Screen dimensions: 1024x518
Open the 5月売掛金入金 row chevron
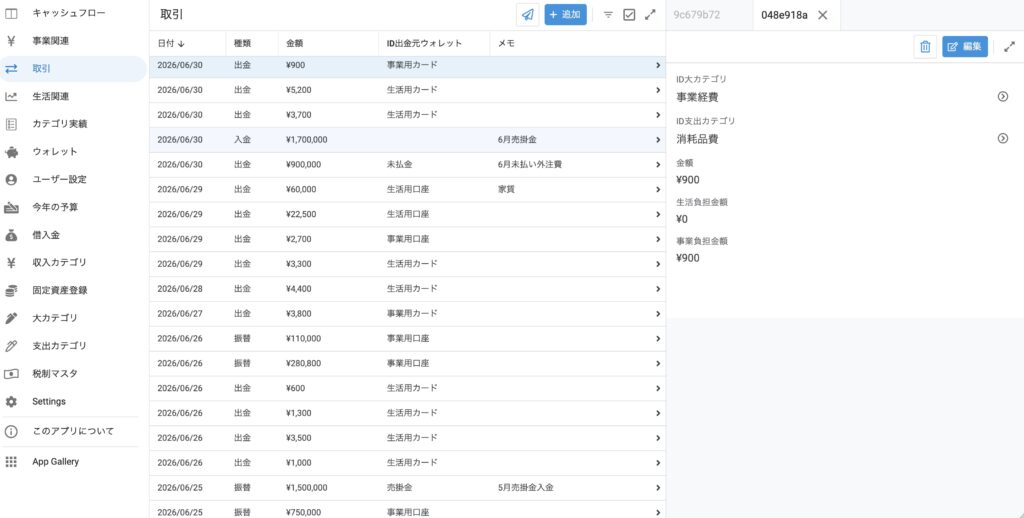[x=658, y=488]
